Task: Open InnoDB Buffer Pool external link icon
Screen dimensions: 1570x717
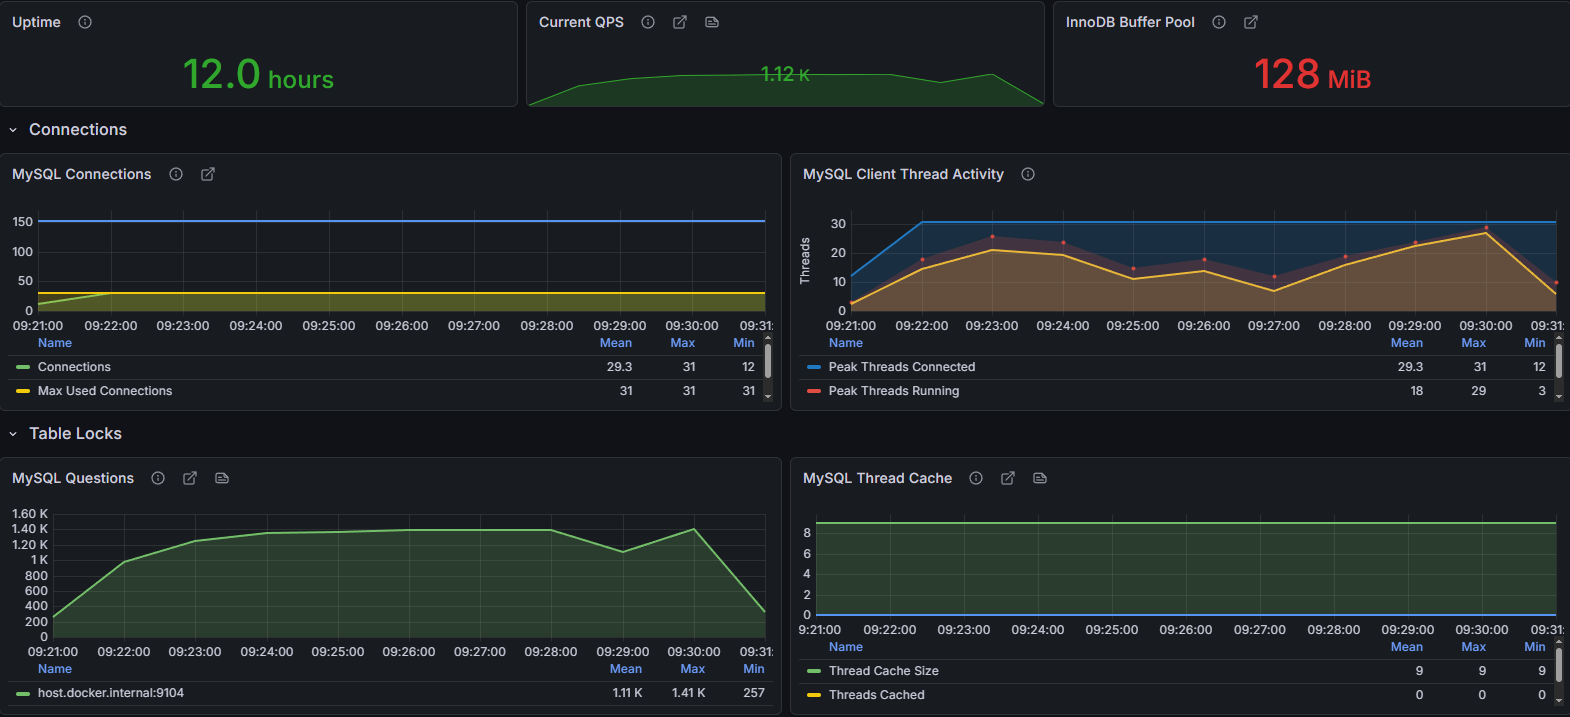Action: coord(1251,22)
